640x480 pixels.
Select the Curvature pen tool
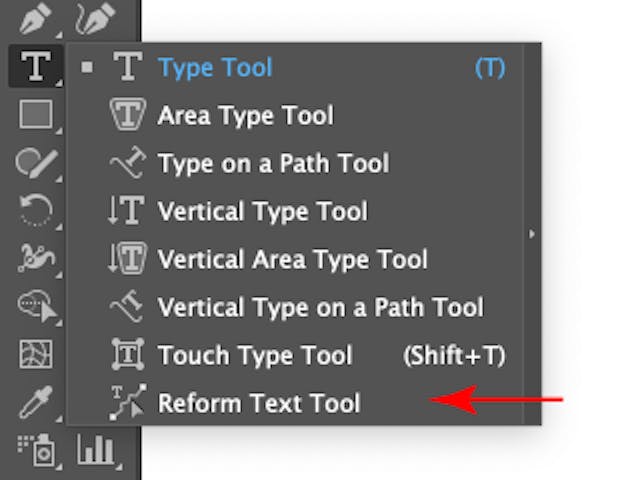coord(94,17)
